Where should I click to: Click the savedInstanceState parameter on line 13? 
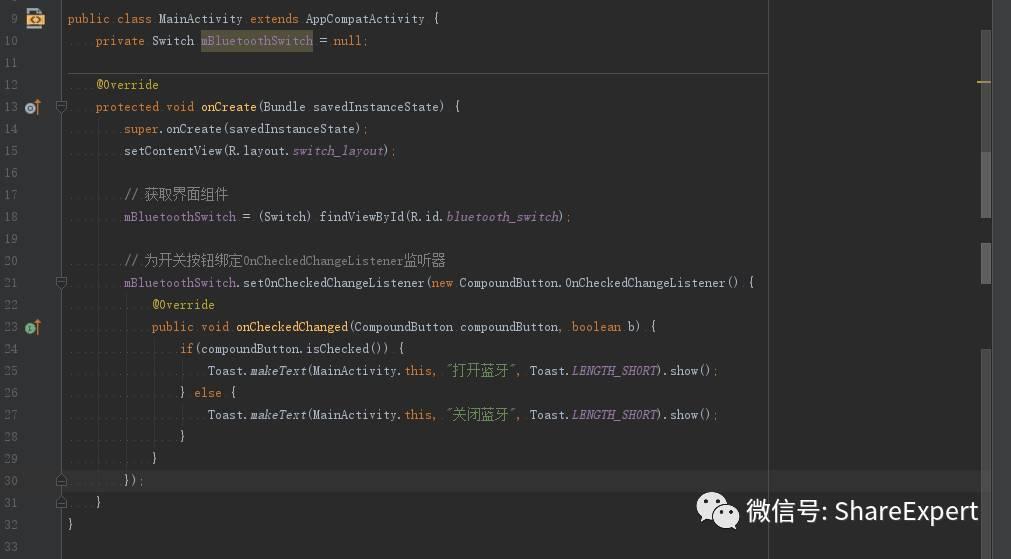tap(377, 107)
